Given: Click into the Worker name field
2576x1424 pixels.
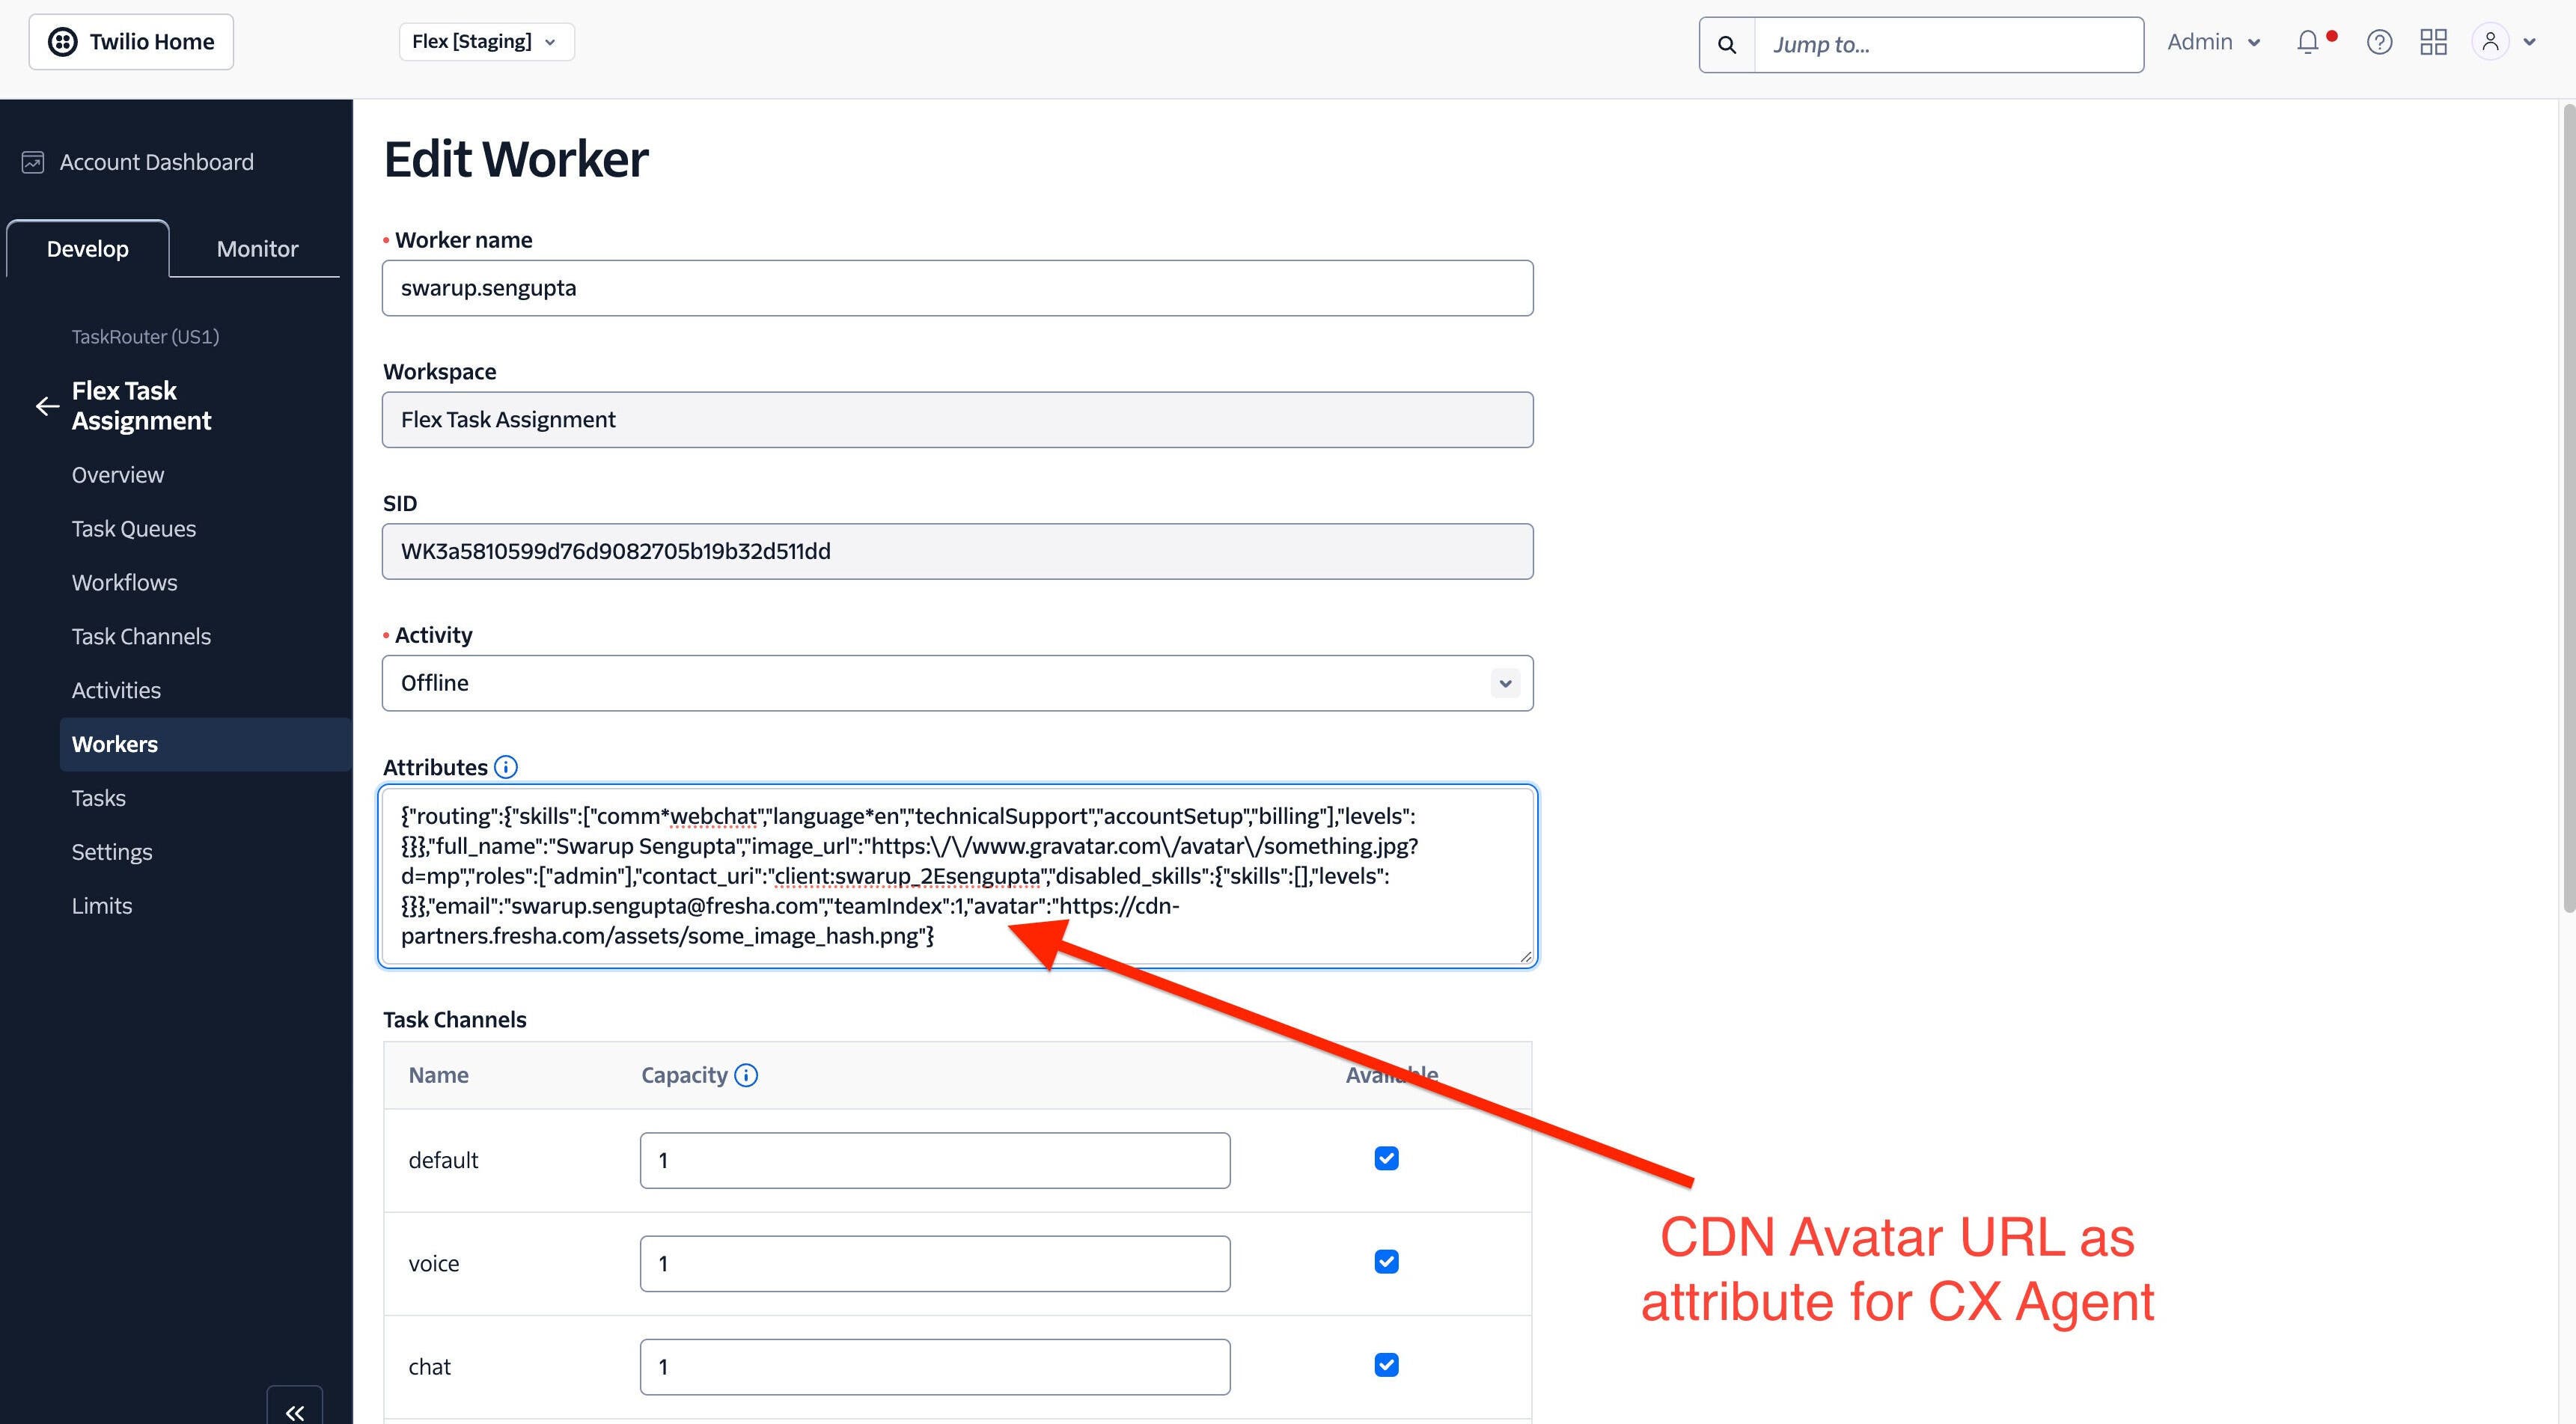Looking at the screenshot, I should point(957,288).
